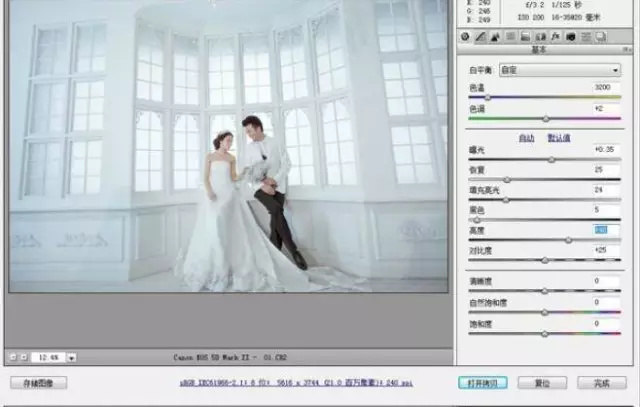
Task: Open the Camera Calibration panel icon
Action: coord(571,37)
